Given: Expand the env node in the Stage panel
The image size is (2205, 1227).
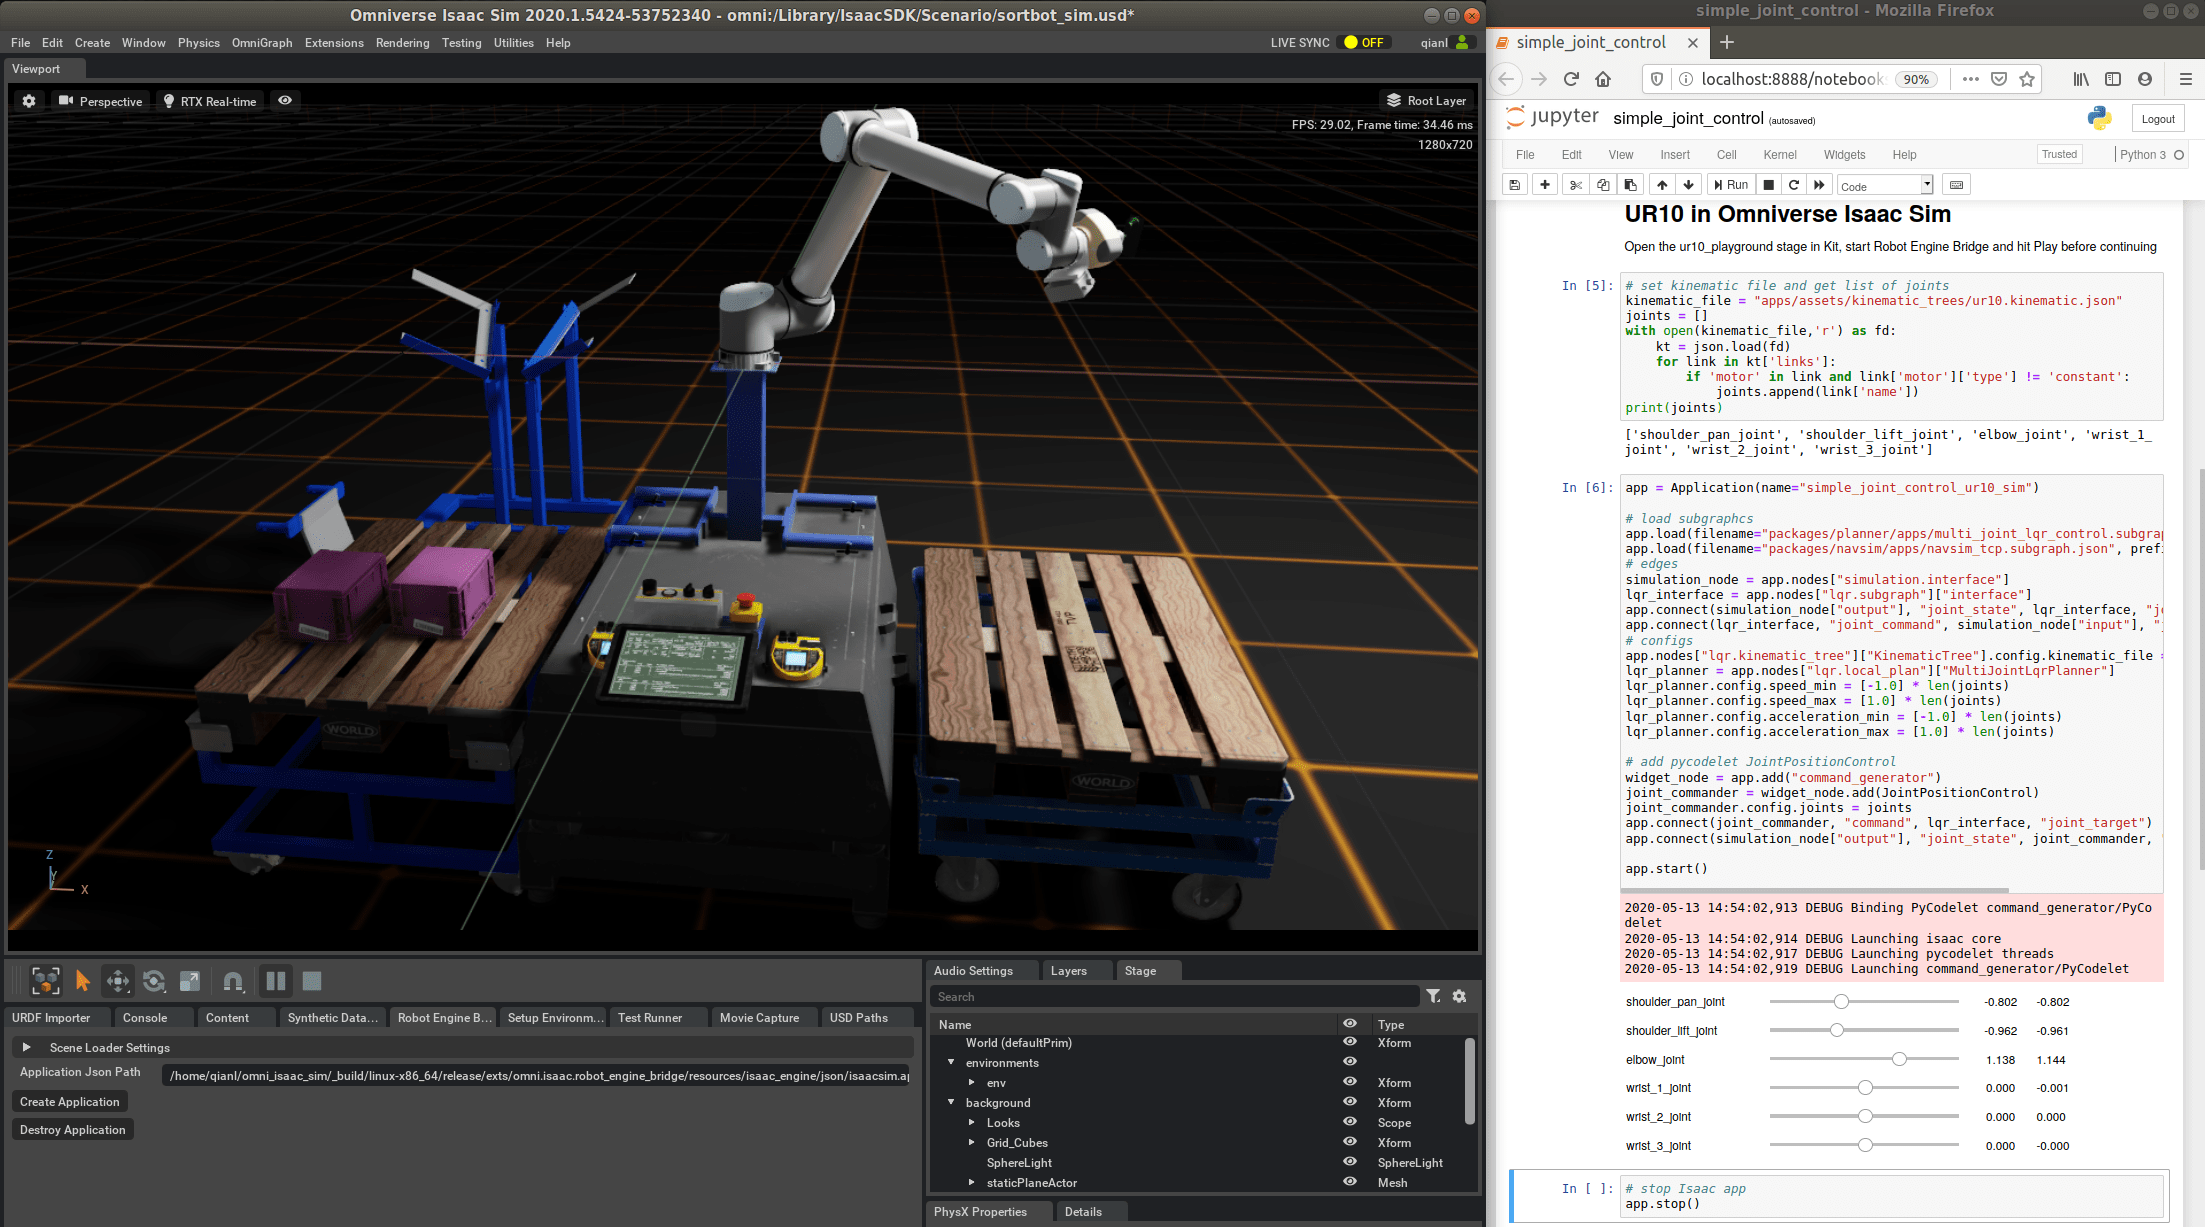Looking at the screenshot, I should point(971,1082).
